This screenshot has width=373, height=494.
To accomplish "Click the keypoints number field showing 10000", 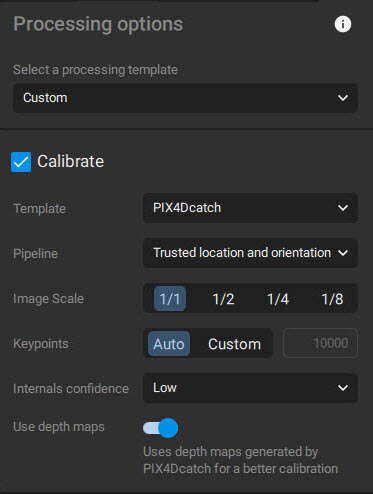I will click(x=320, y=343).
